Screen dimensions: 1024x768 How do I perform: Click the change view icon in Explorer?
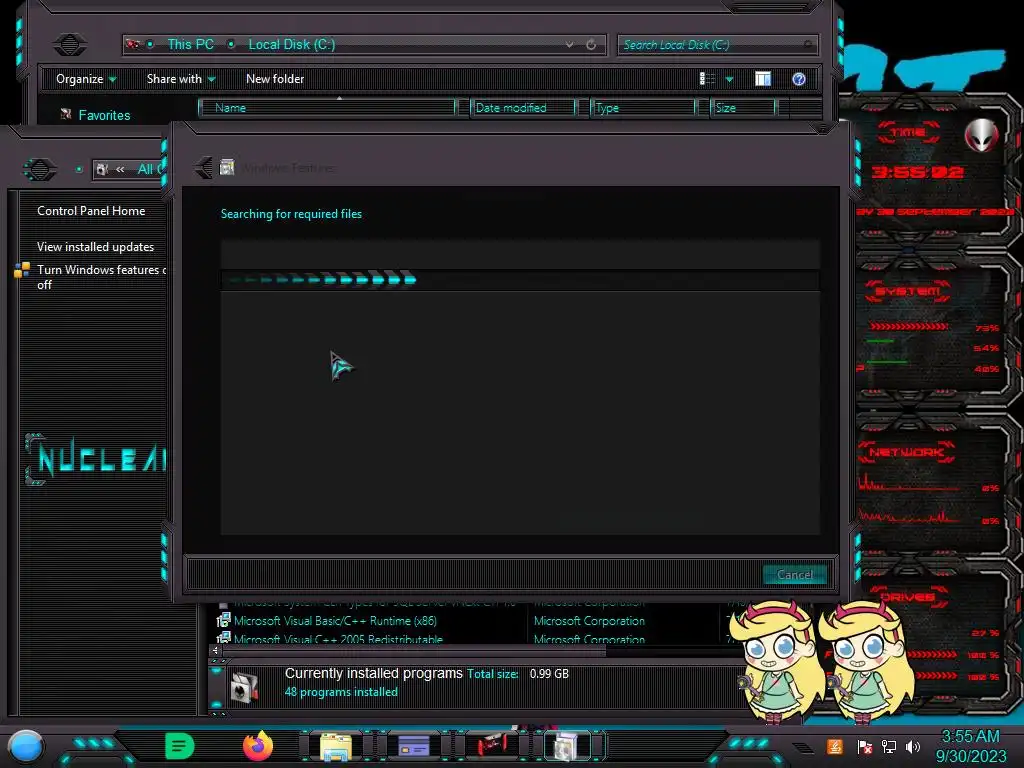tap(707, 79)
